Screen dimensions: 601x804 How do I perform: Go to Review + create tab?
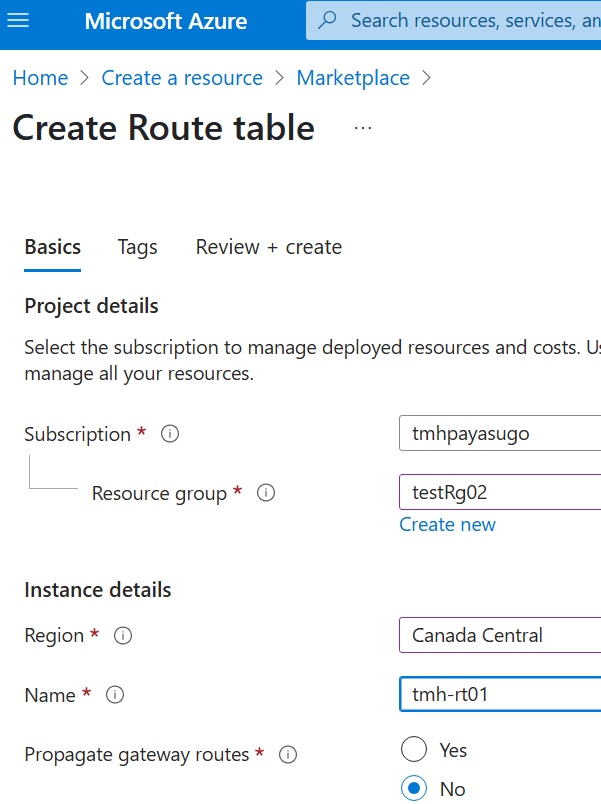coord(268,247)
